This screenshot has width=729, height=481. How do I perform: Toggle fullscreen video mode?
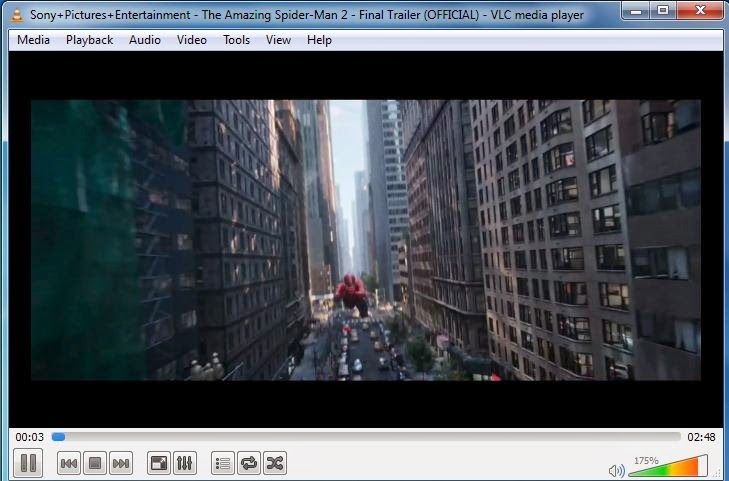click(159, 463)
